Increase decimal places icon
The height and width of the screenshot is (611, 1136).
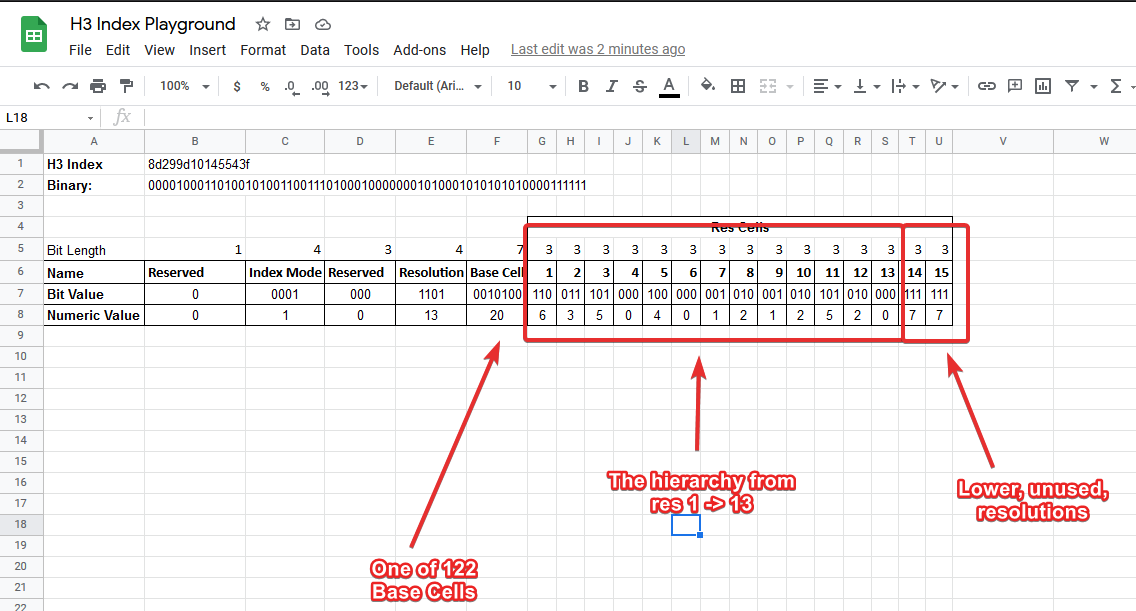coord(320,86)
